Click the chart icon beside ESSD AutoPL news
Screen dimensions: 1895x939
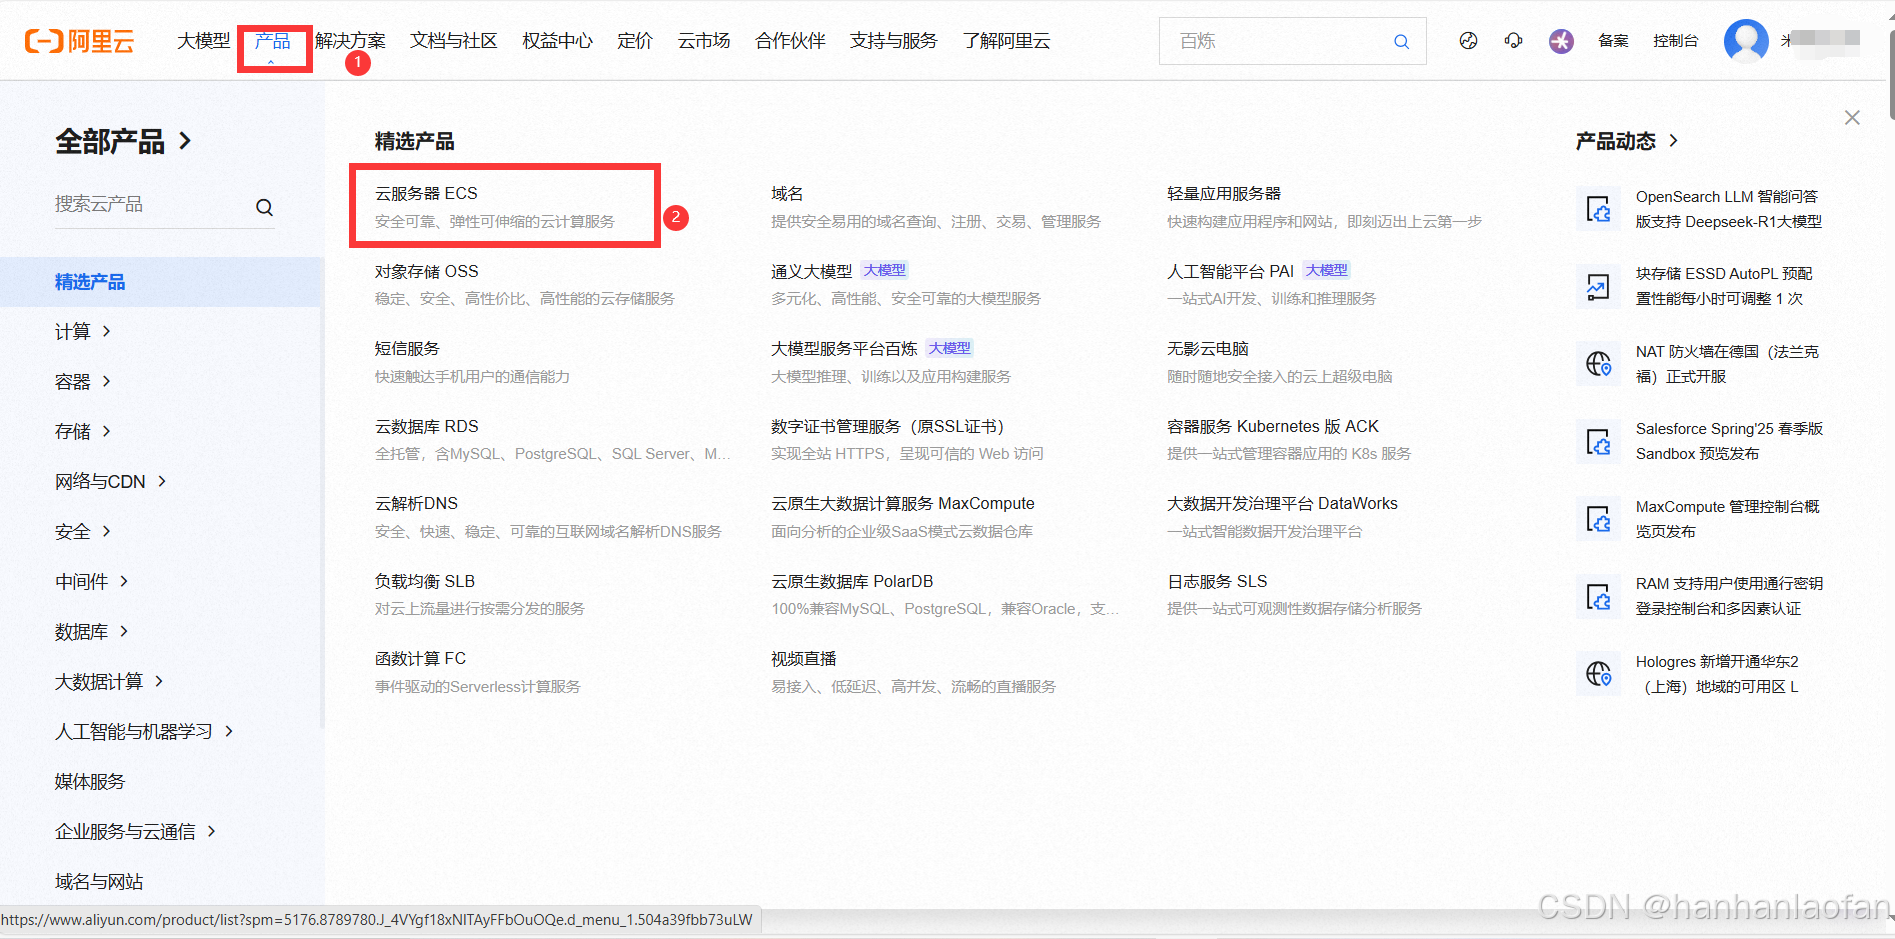click(1598, 287)
